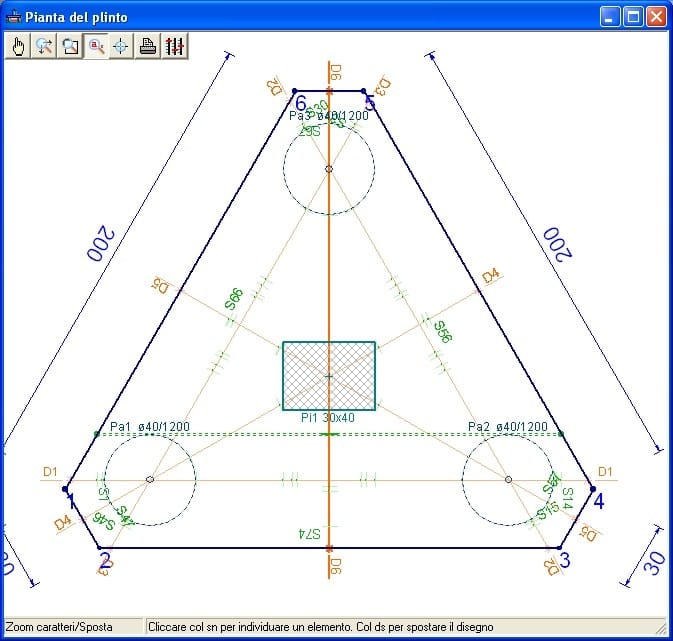Maximize the Pianta del plinto window
The image size is (673, 641).
[632, 17]
